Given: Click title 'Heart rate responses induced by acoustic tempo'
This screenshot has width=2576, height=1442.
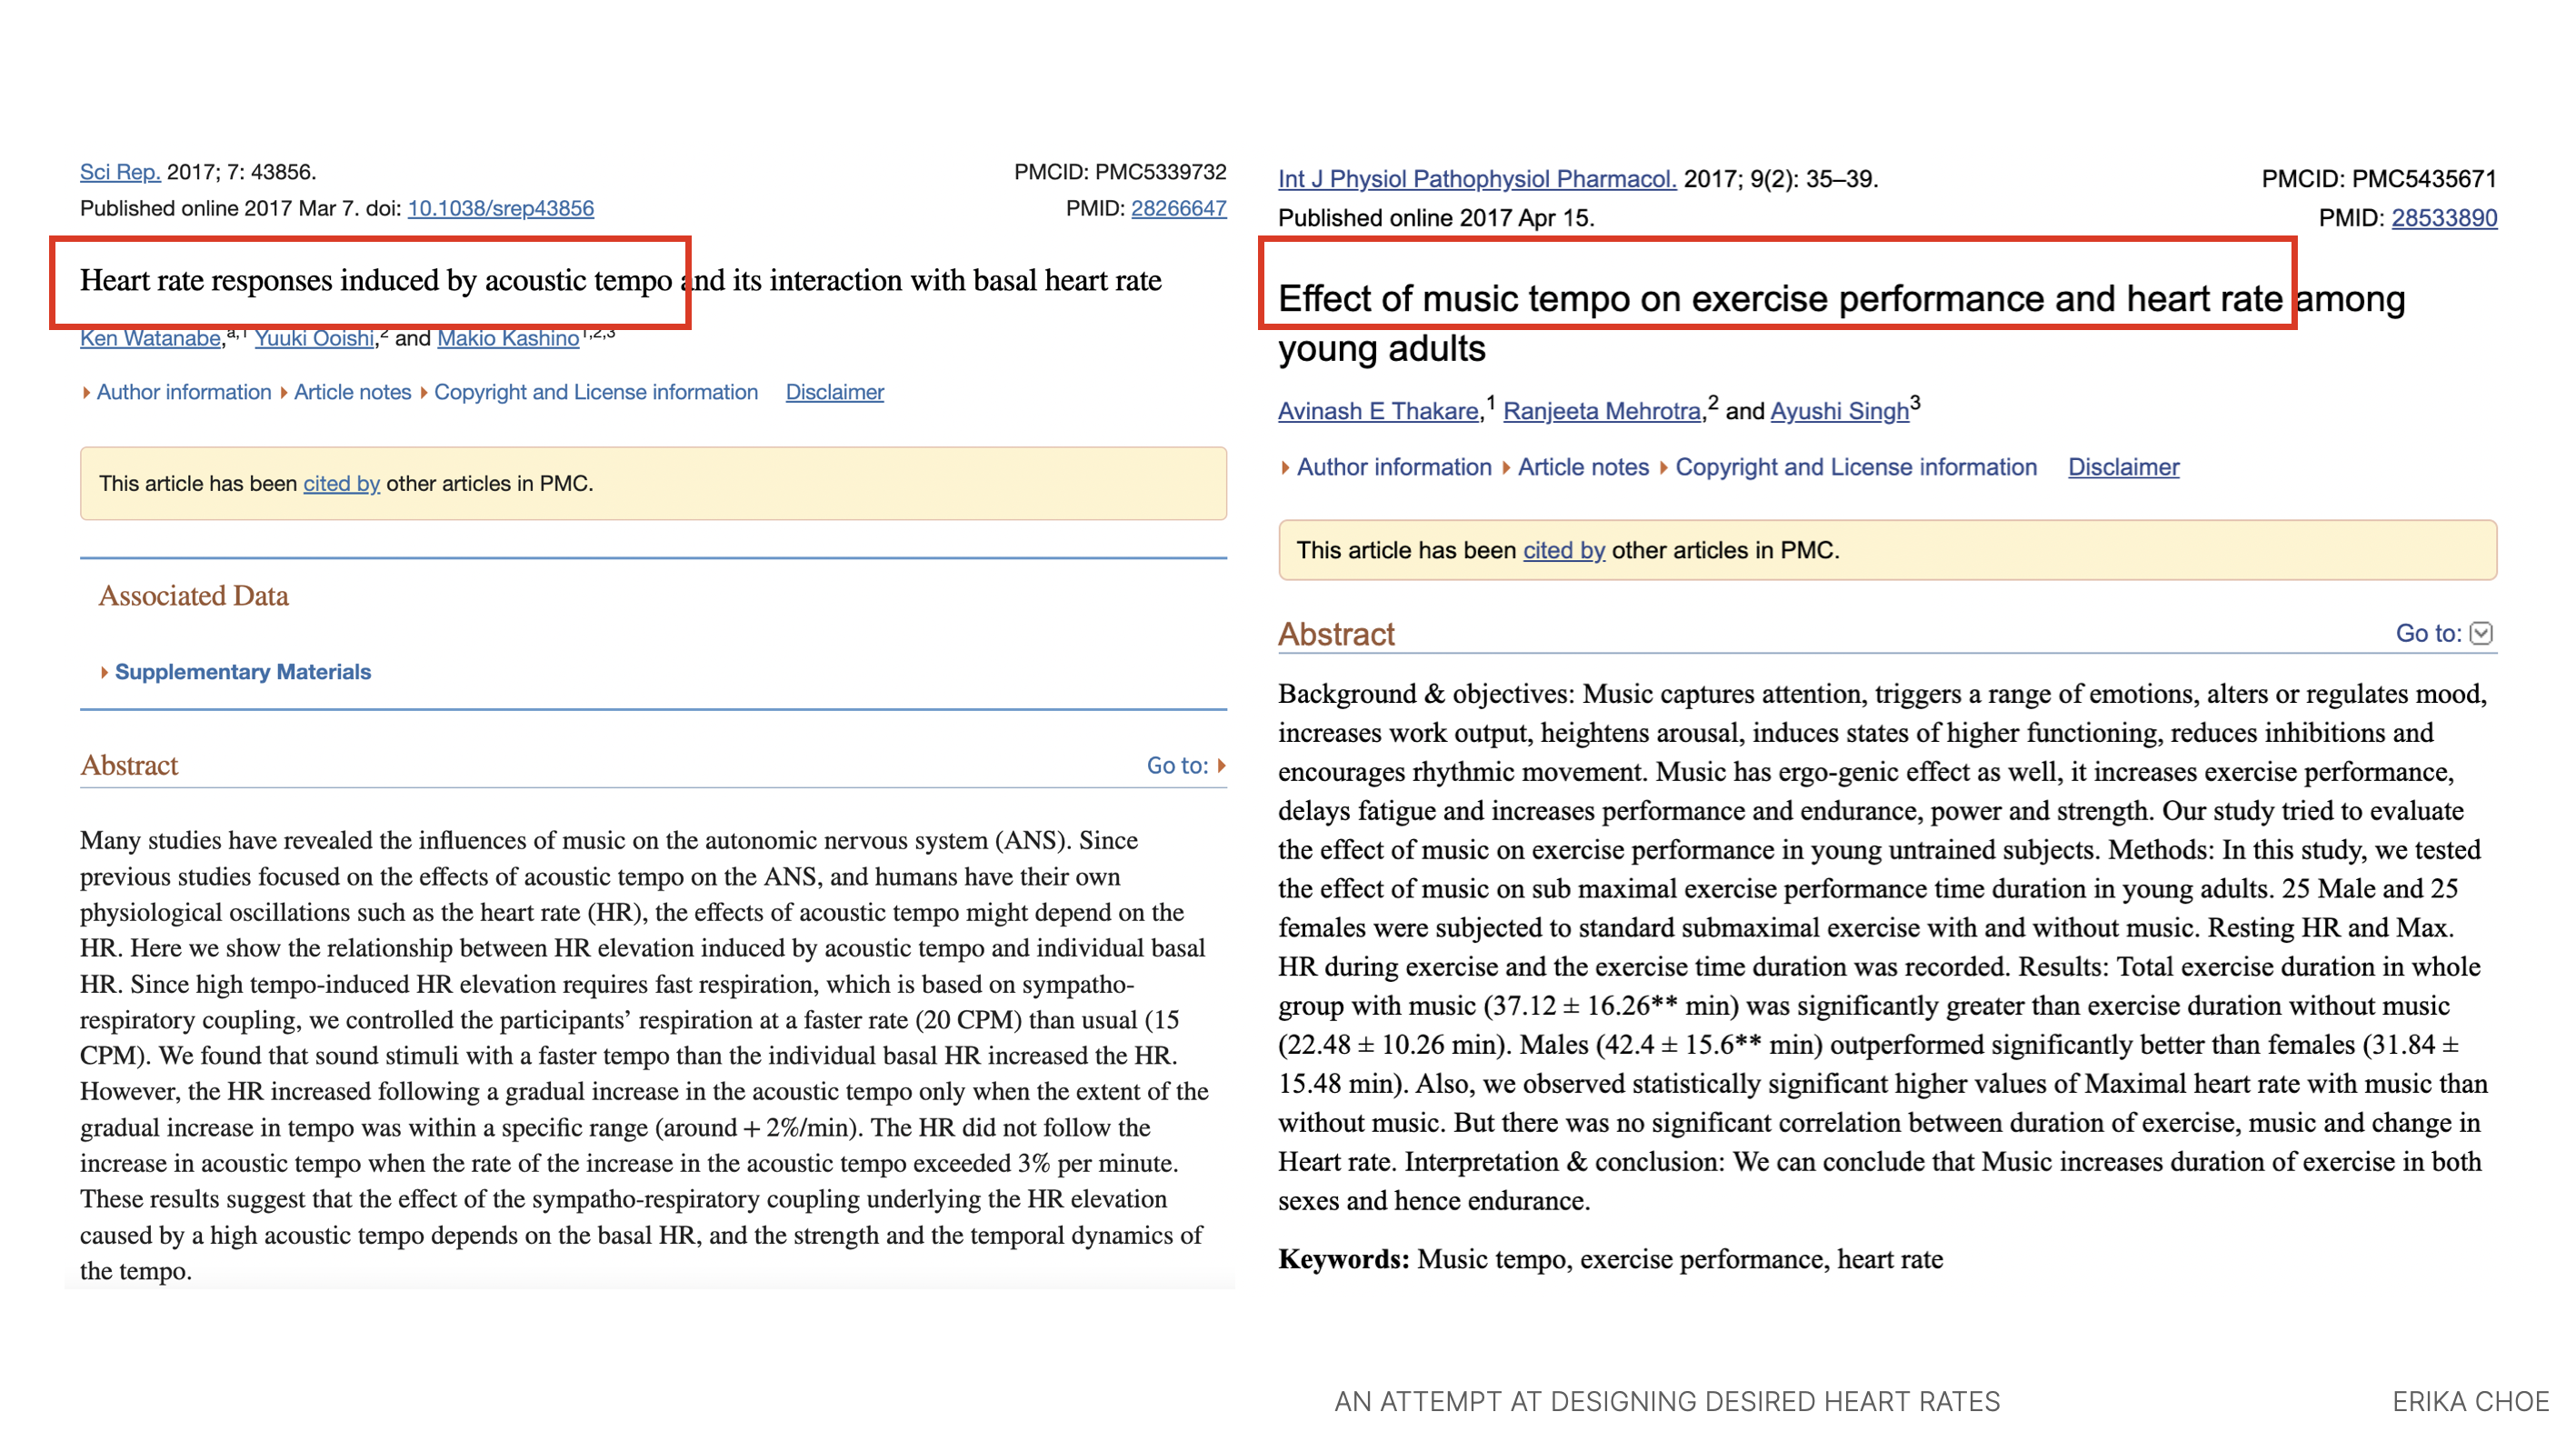Looking at the screenshot, I should click(376, 281).
